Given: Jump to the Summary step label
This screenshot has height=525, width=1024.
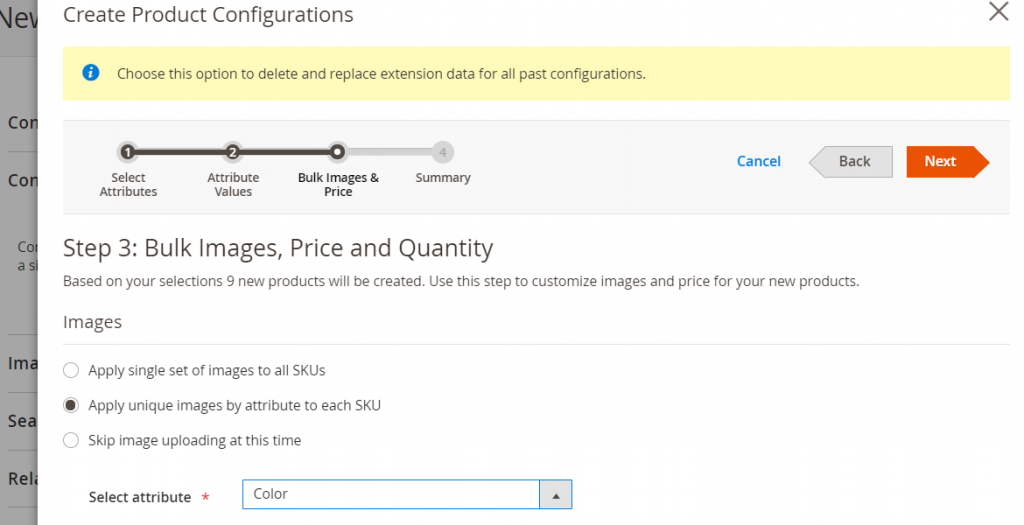Looking at the screenshot, I should pos(443,178).
